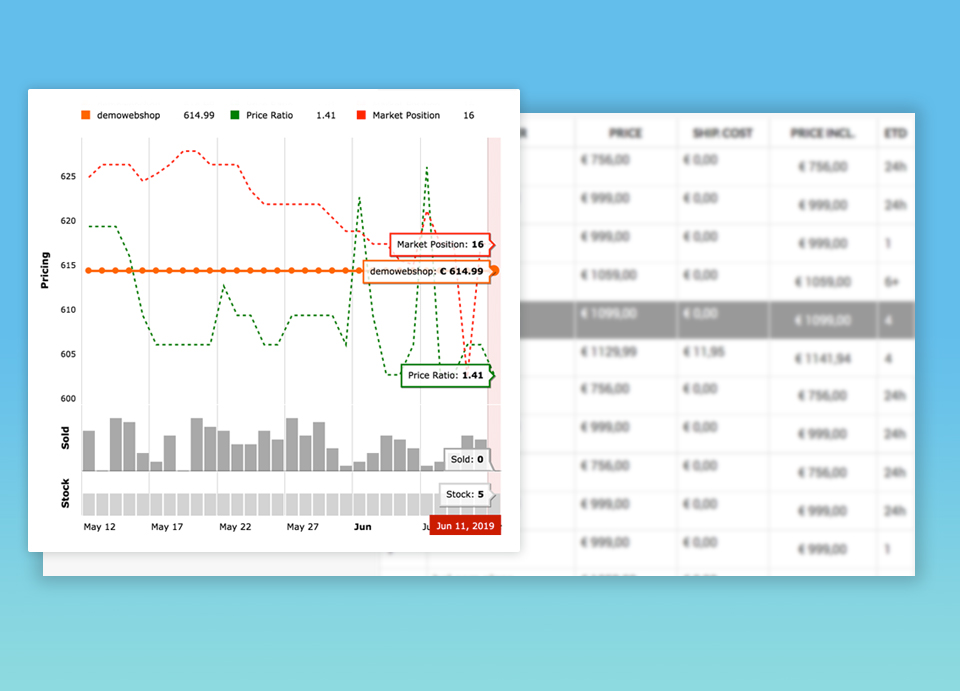Select the demowebshop € 614.99 tooltip label

click(426, 271)
